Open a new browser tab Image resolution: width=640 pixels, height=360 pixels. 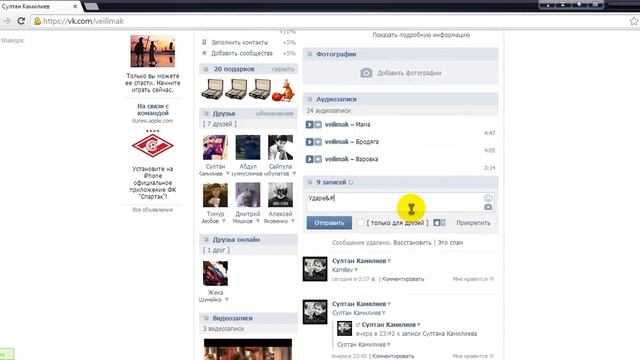pyautogui.click(x=91, y=6)
